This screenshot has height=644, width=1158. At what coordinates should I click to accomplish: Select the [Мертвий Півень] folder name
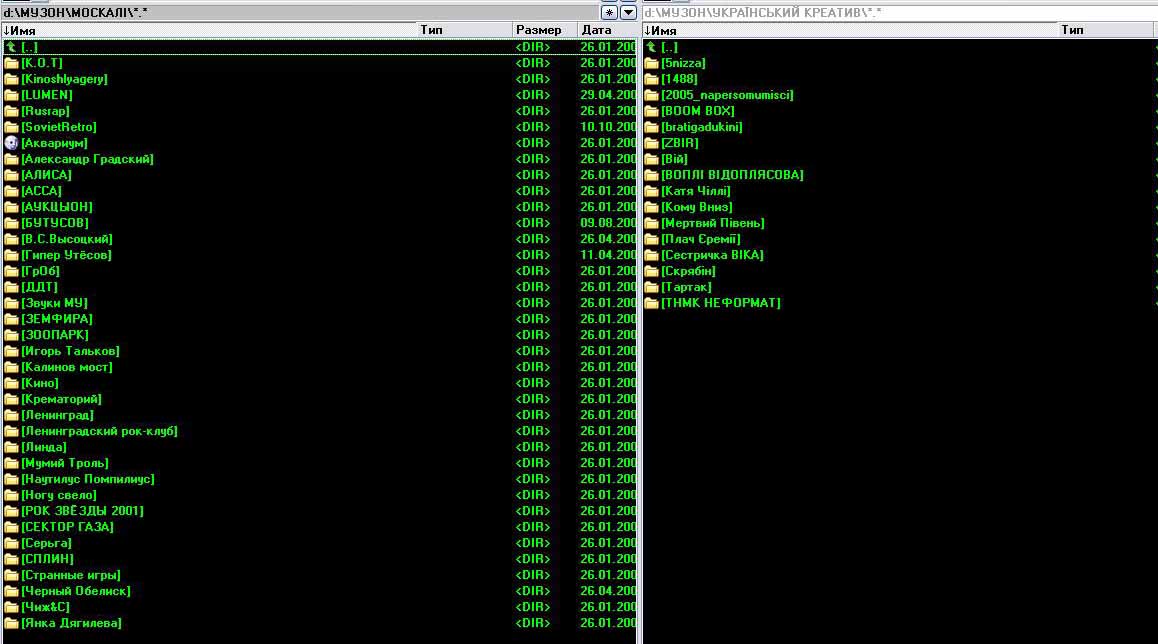pyautogui.click(x=713, y=223)
